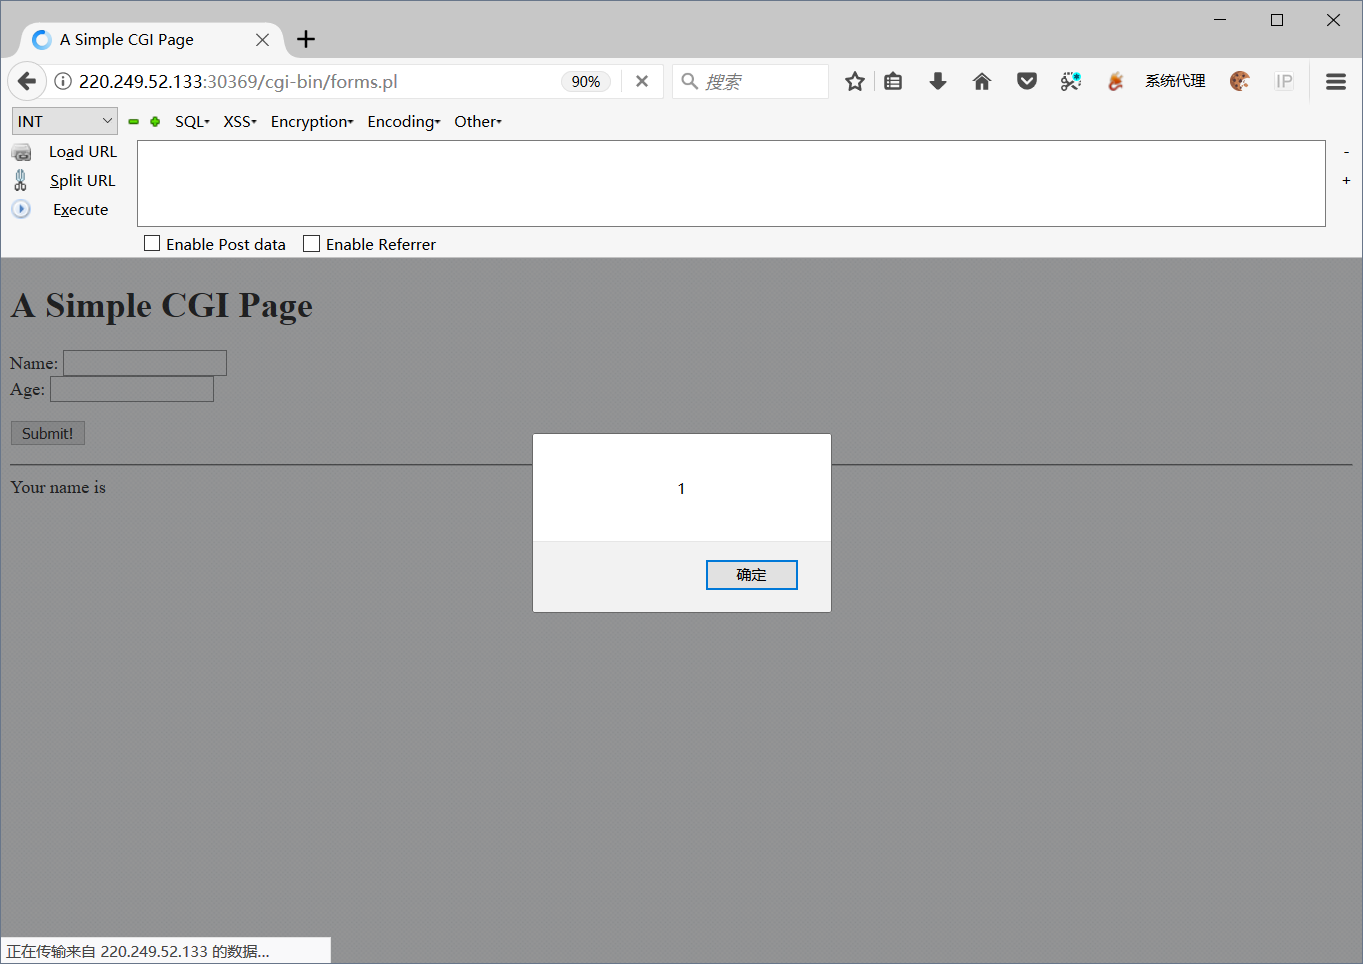Expand the SQL injection menu
1363x964 pixels.
[x=191, y=121]
